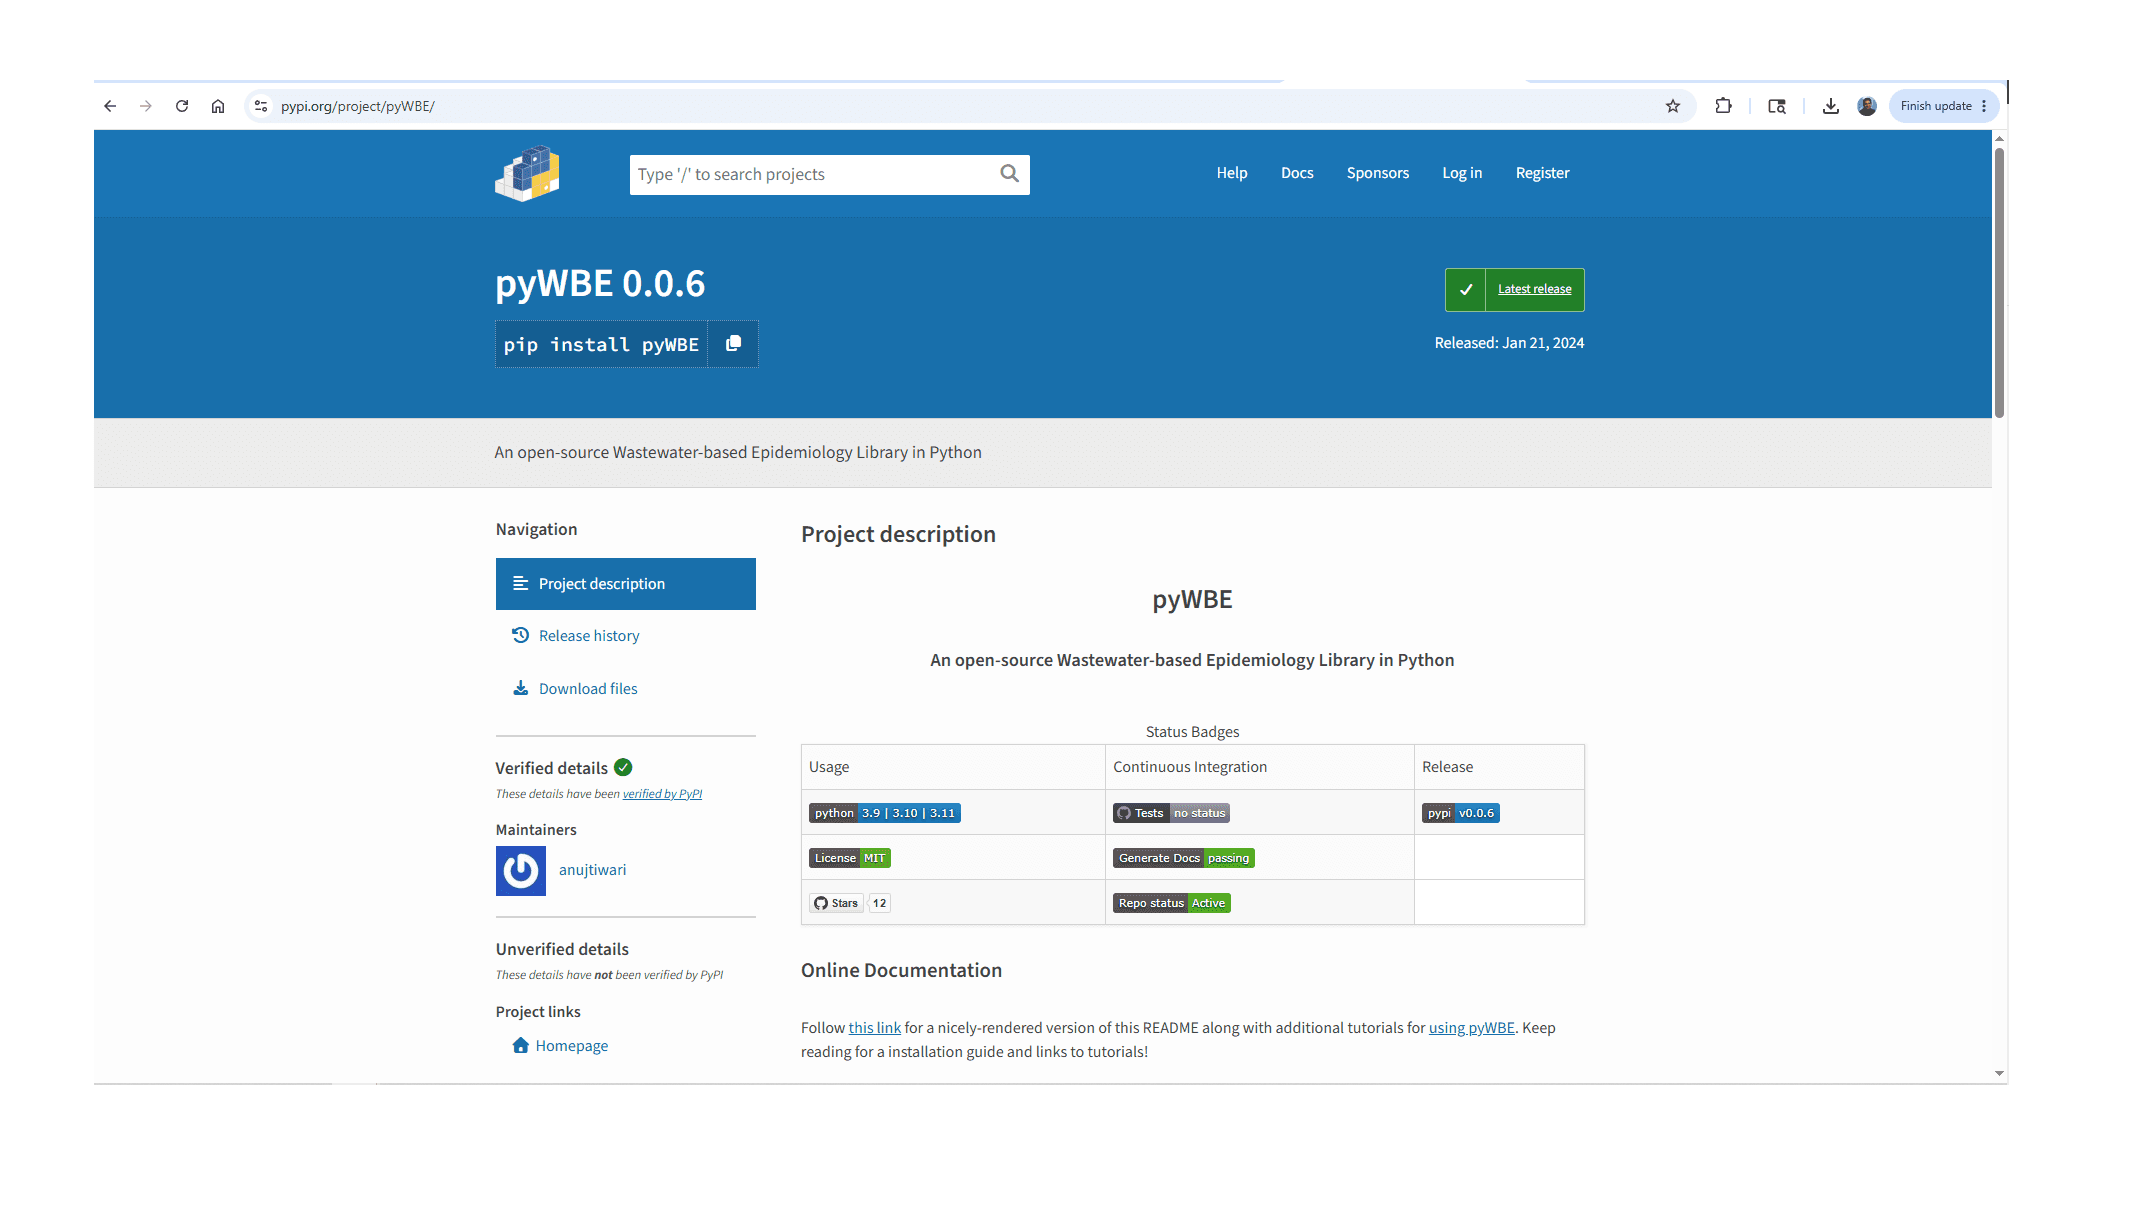The image size is (2146, 1222).
Task: Click the Usage column header
Action: click(x=829, y=767)
